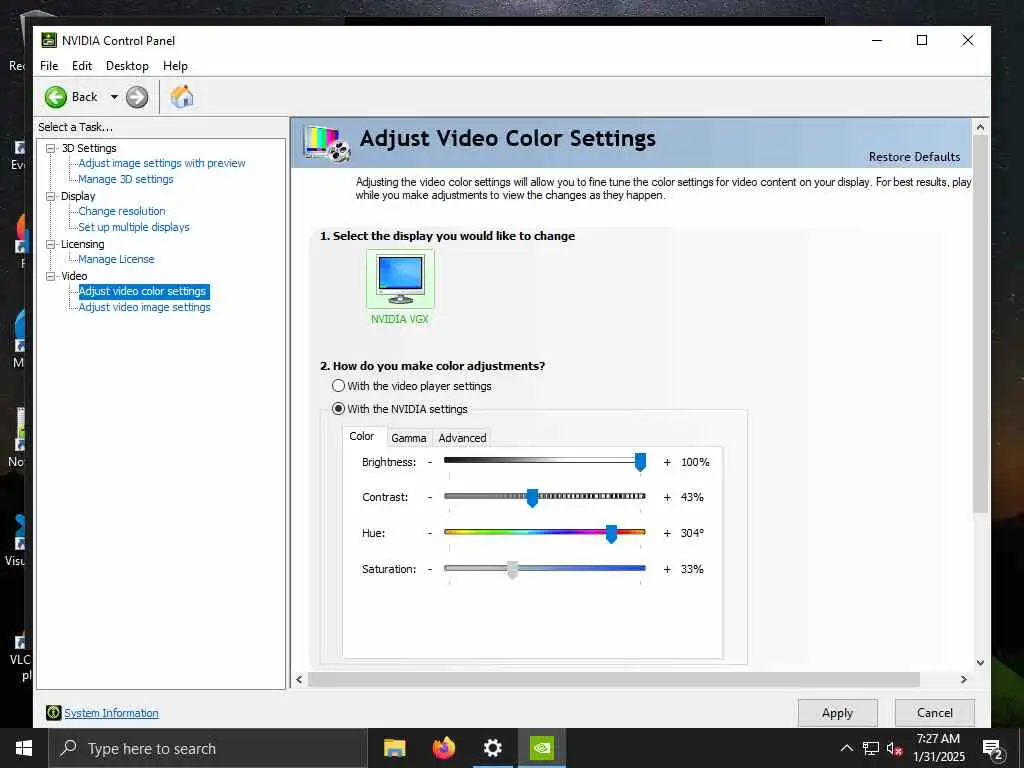Screen dimensions: 1024x768
Task: Click the Contrast minus icon
Action: tap(430, 498)
